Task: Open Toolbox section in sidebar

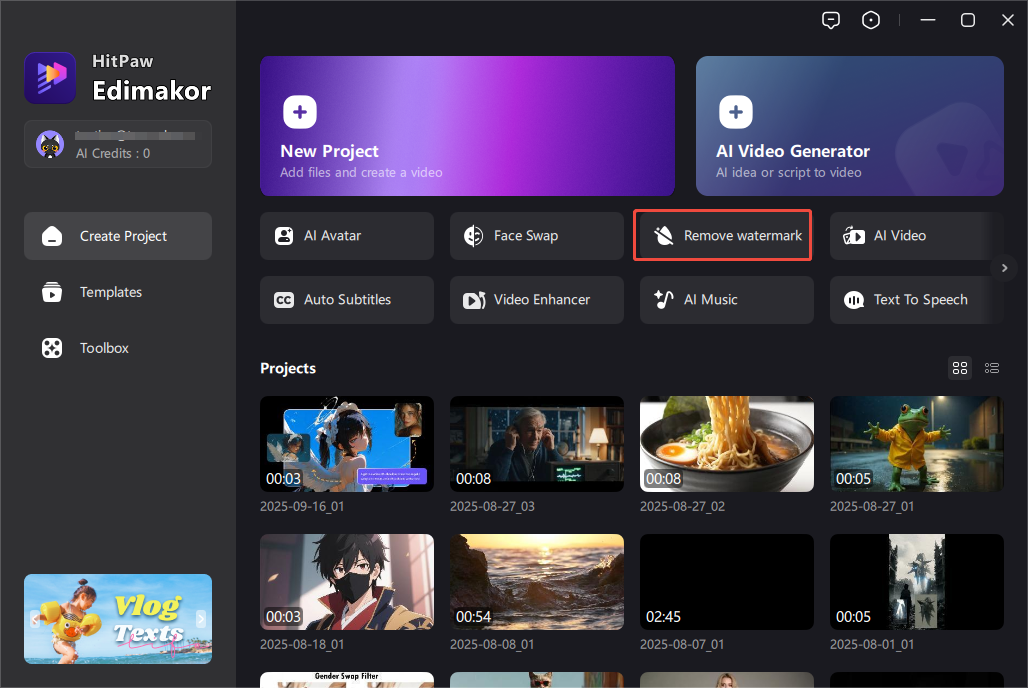Action: point(118,348)
